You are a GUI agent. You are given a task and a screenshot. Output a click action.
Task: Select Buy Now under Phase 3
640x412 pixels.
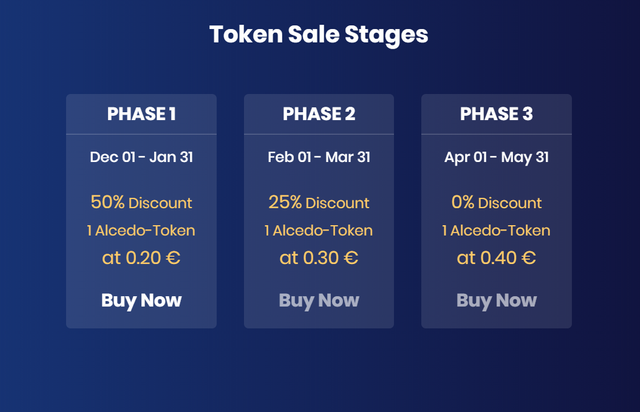point(496,300)
